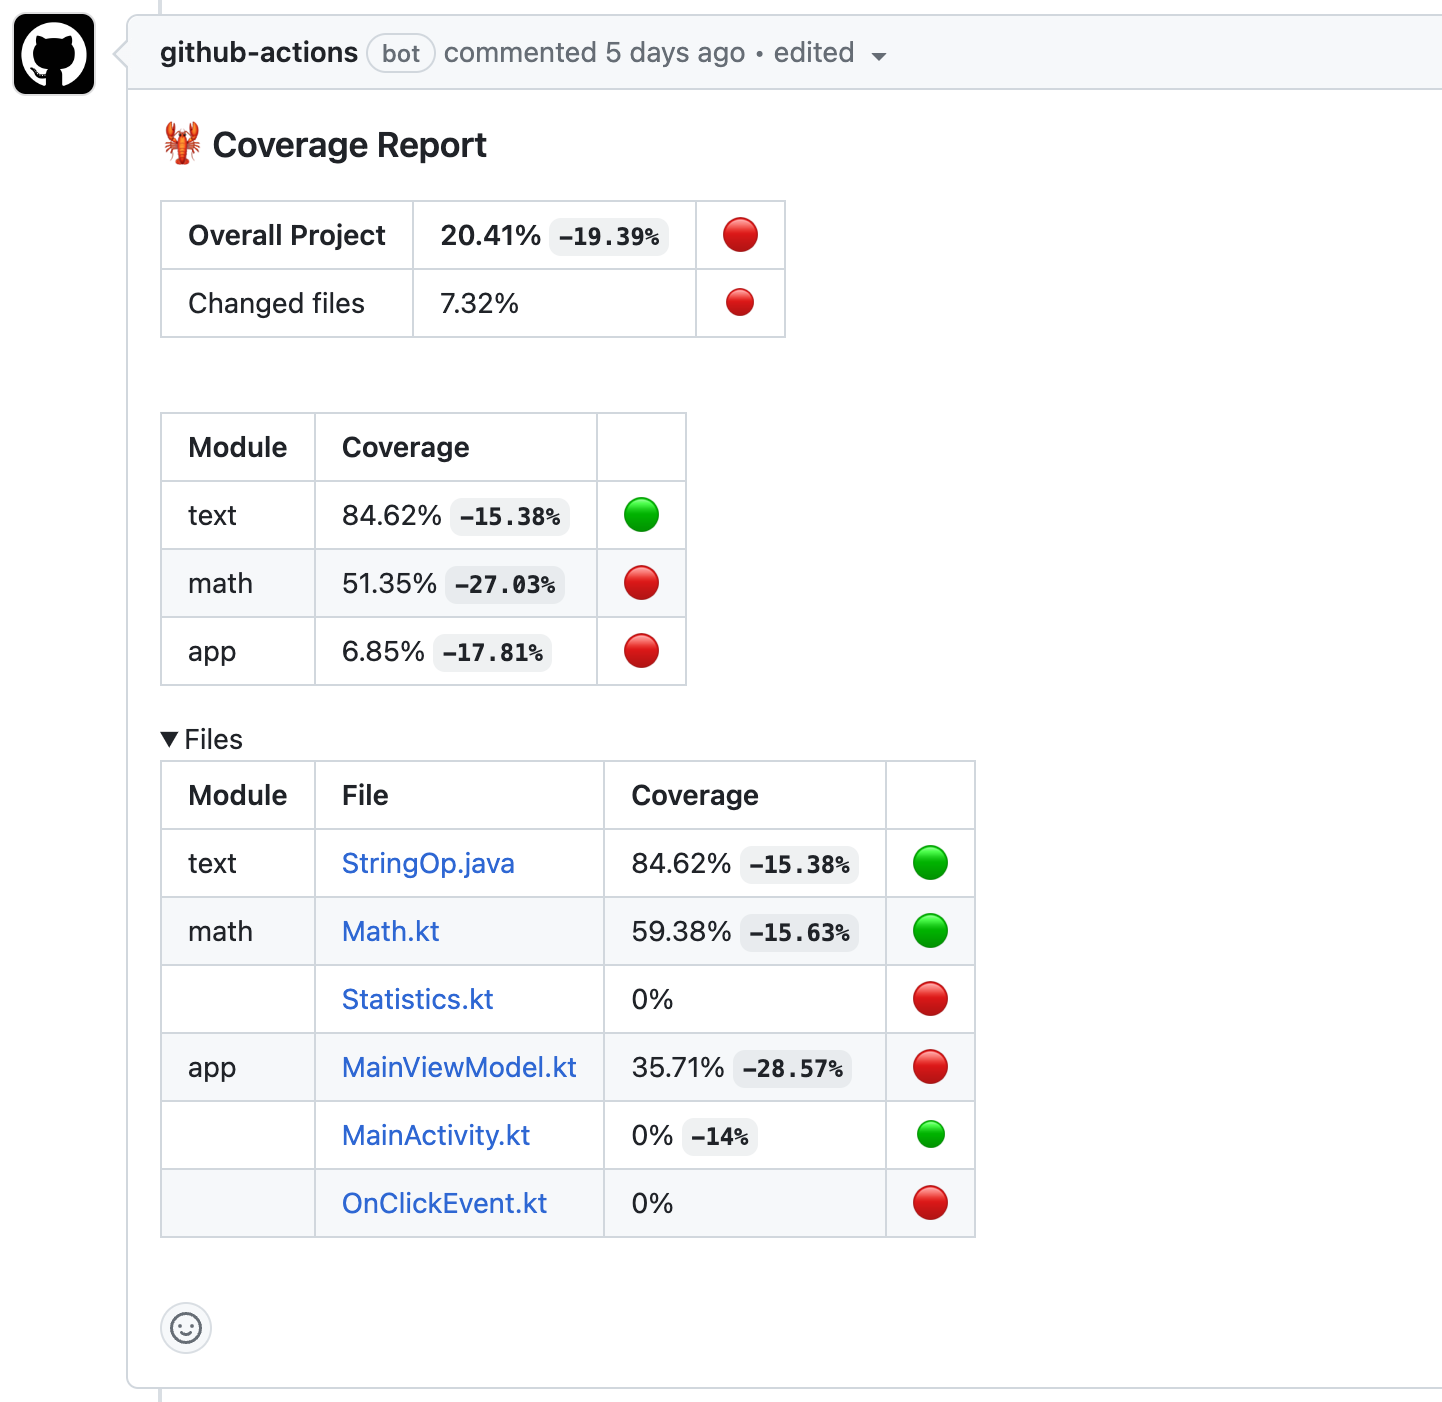Click the red status circle for OnClickEvent.kt
Image resolution: width=1442 pixels, height=1402 pixels.
coord(930,1203)
